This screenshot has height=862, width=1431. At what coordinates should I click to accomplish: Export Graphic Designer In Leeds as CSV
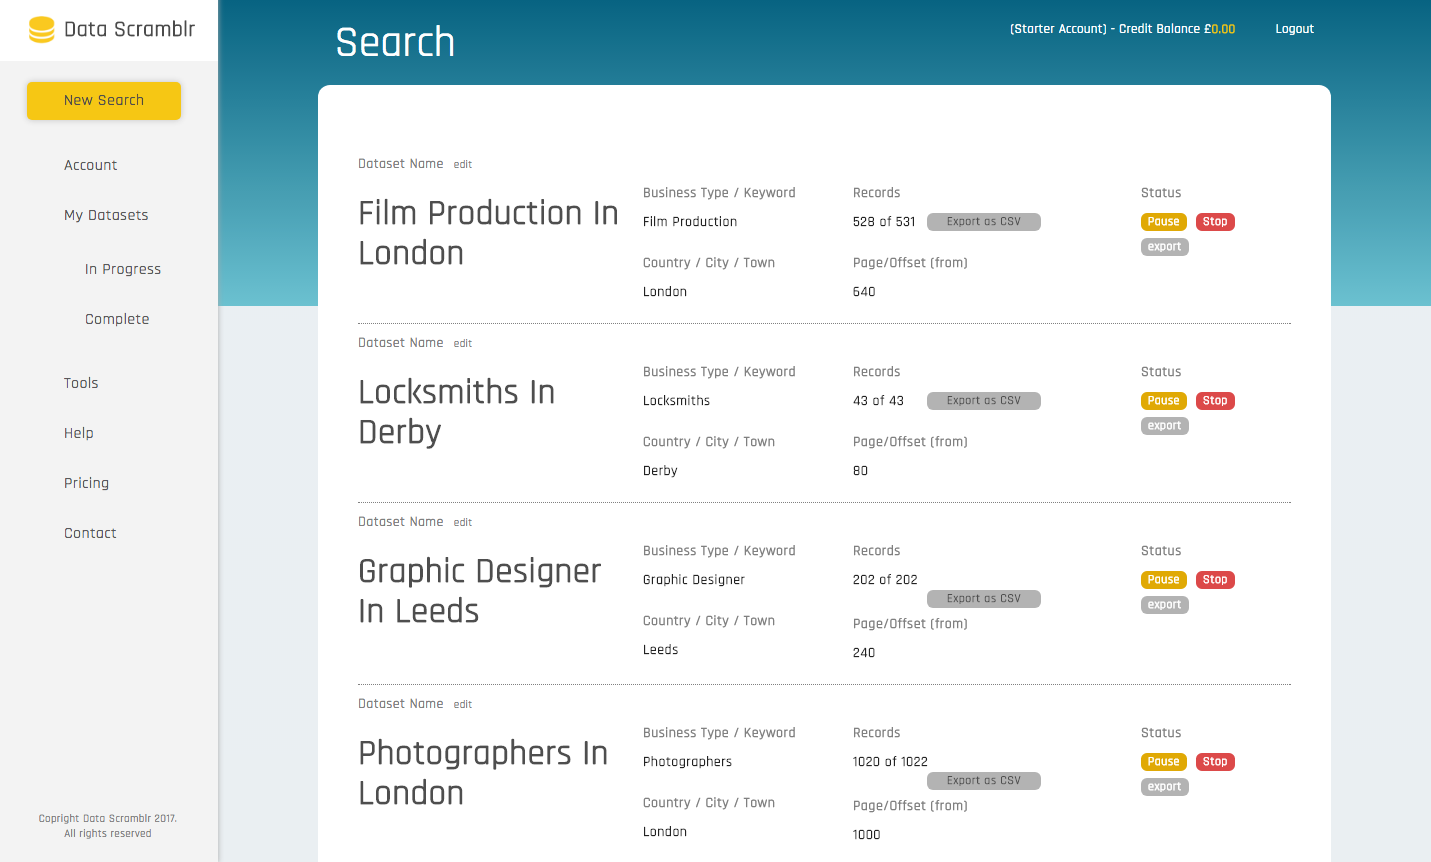[x=983, y=598]
